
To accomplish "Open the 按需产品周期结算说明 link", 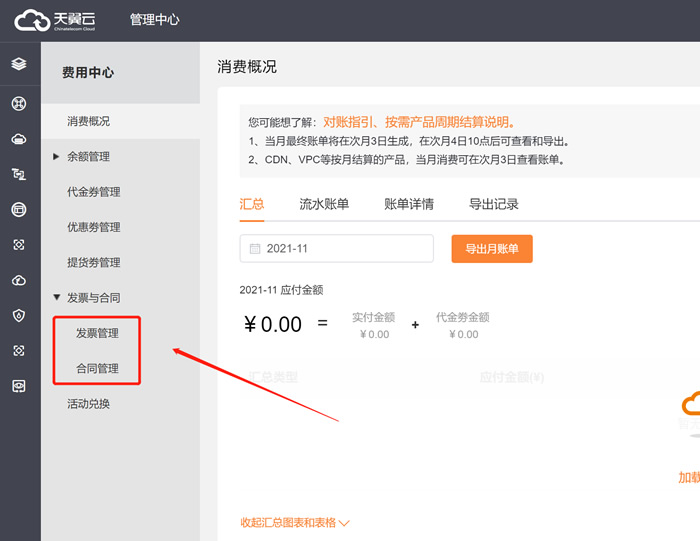I will click(448, 122).
